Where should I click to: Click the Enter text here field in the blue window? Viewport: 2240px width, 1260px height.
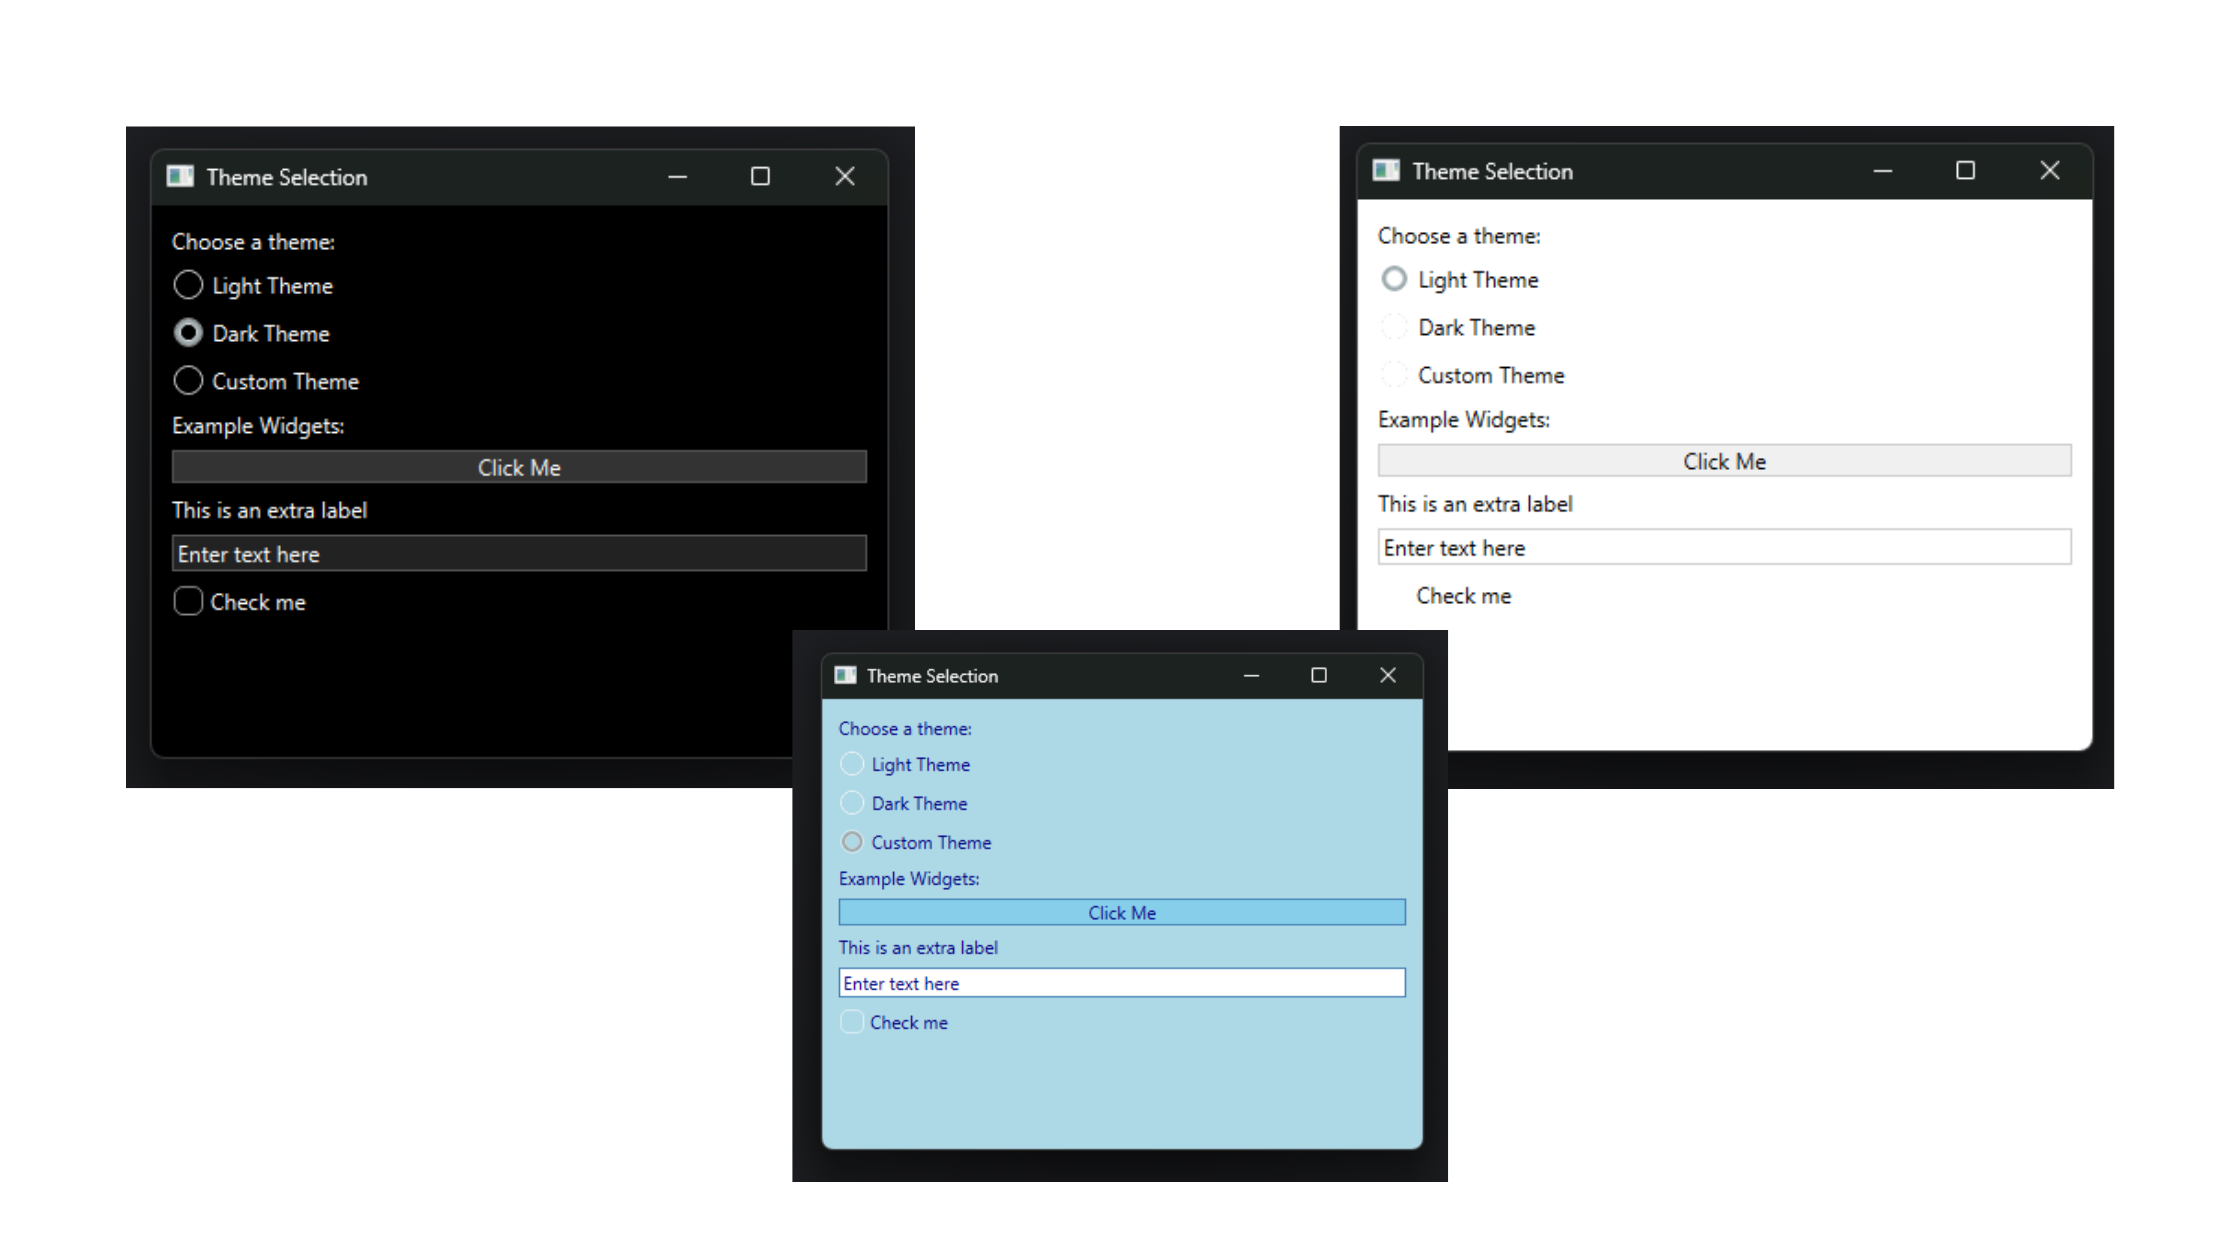(x=1121, y=983)
